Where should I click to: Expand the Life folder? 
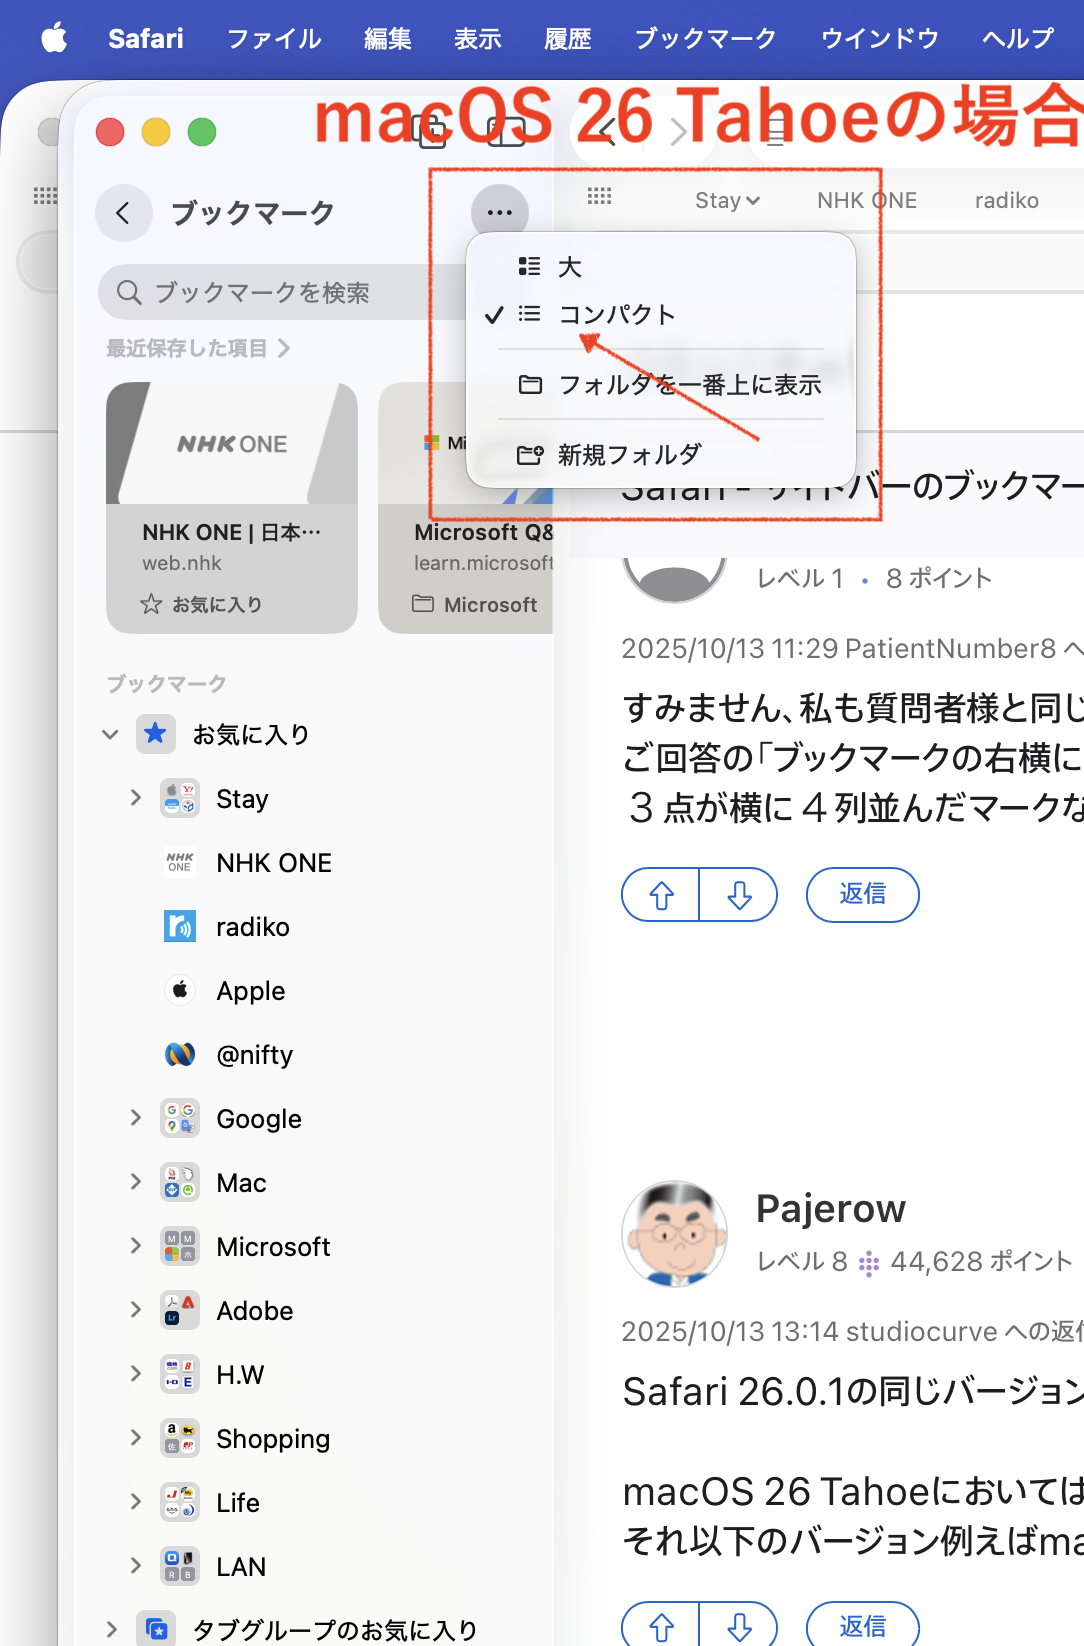(136, 1502)
